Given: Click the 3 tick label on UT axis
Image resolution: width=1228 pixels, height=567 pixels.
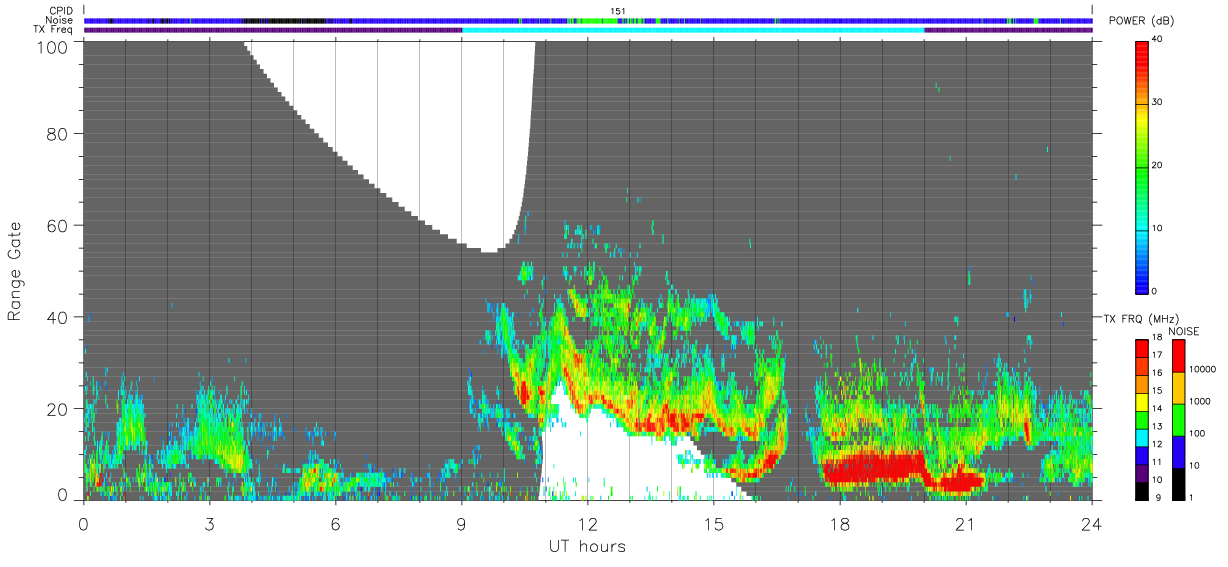Looking at the screenshot, I should click(209, 524).
